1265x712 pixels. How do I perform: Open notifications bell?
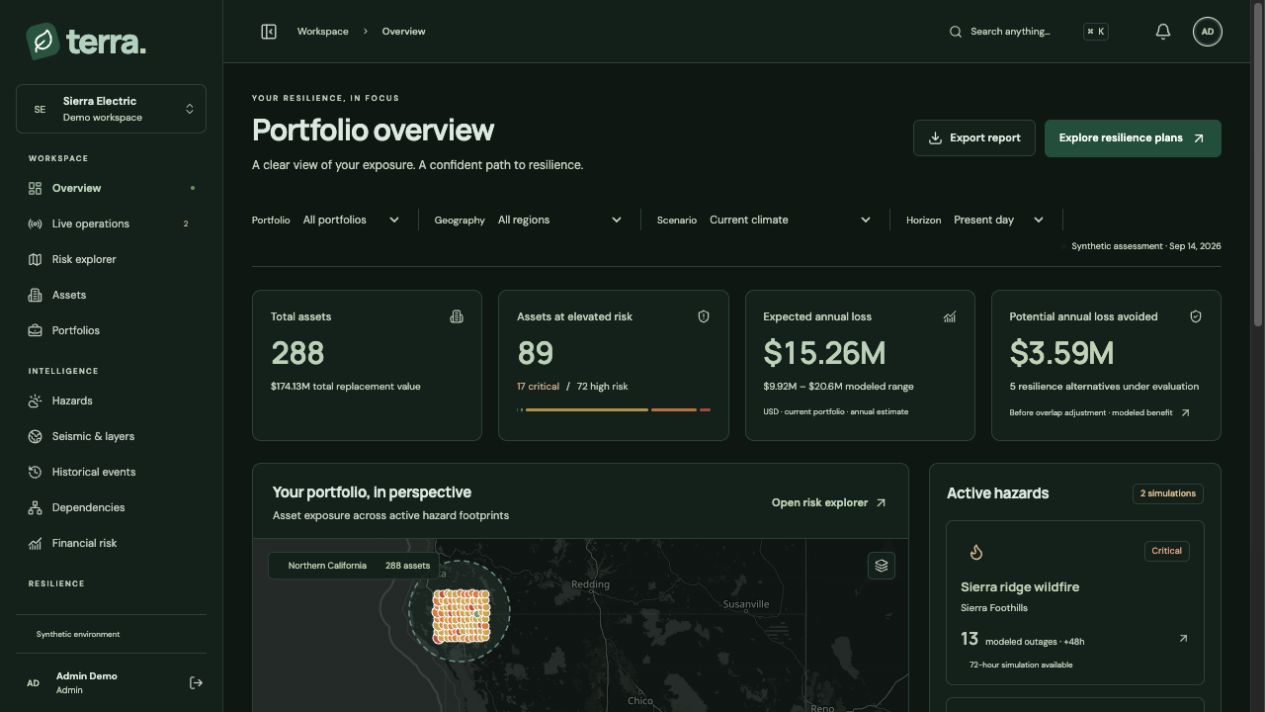[1163, 32]
